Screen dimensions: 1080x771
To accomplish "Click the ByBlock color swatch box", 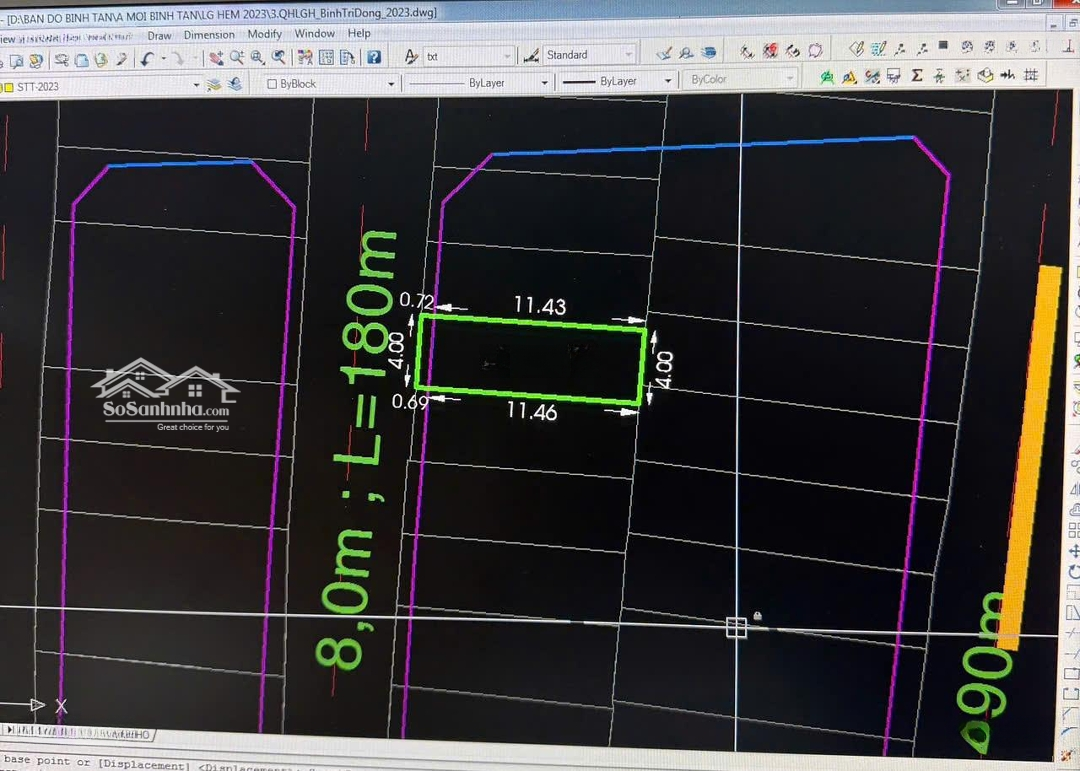I will 272,84.
